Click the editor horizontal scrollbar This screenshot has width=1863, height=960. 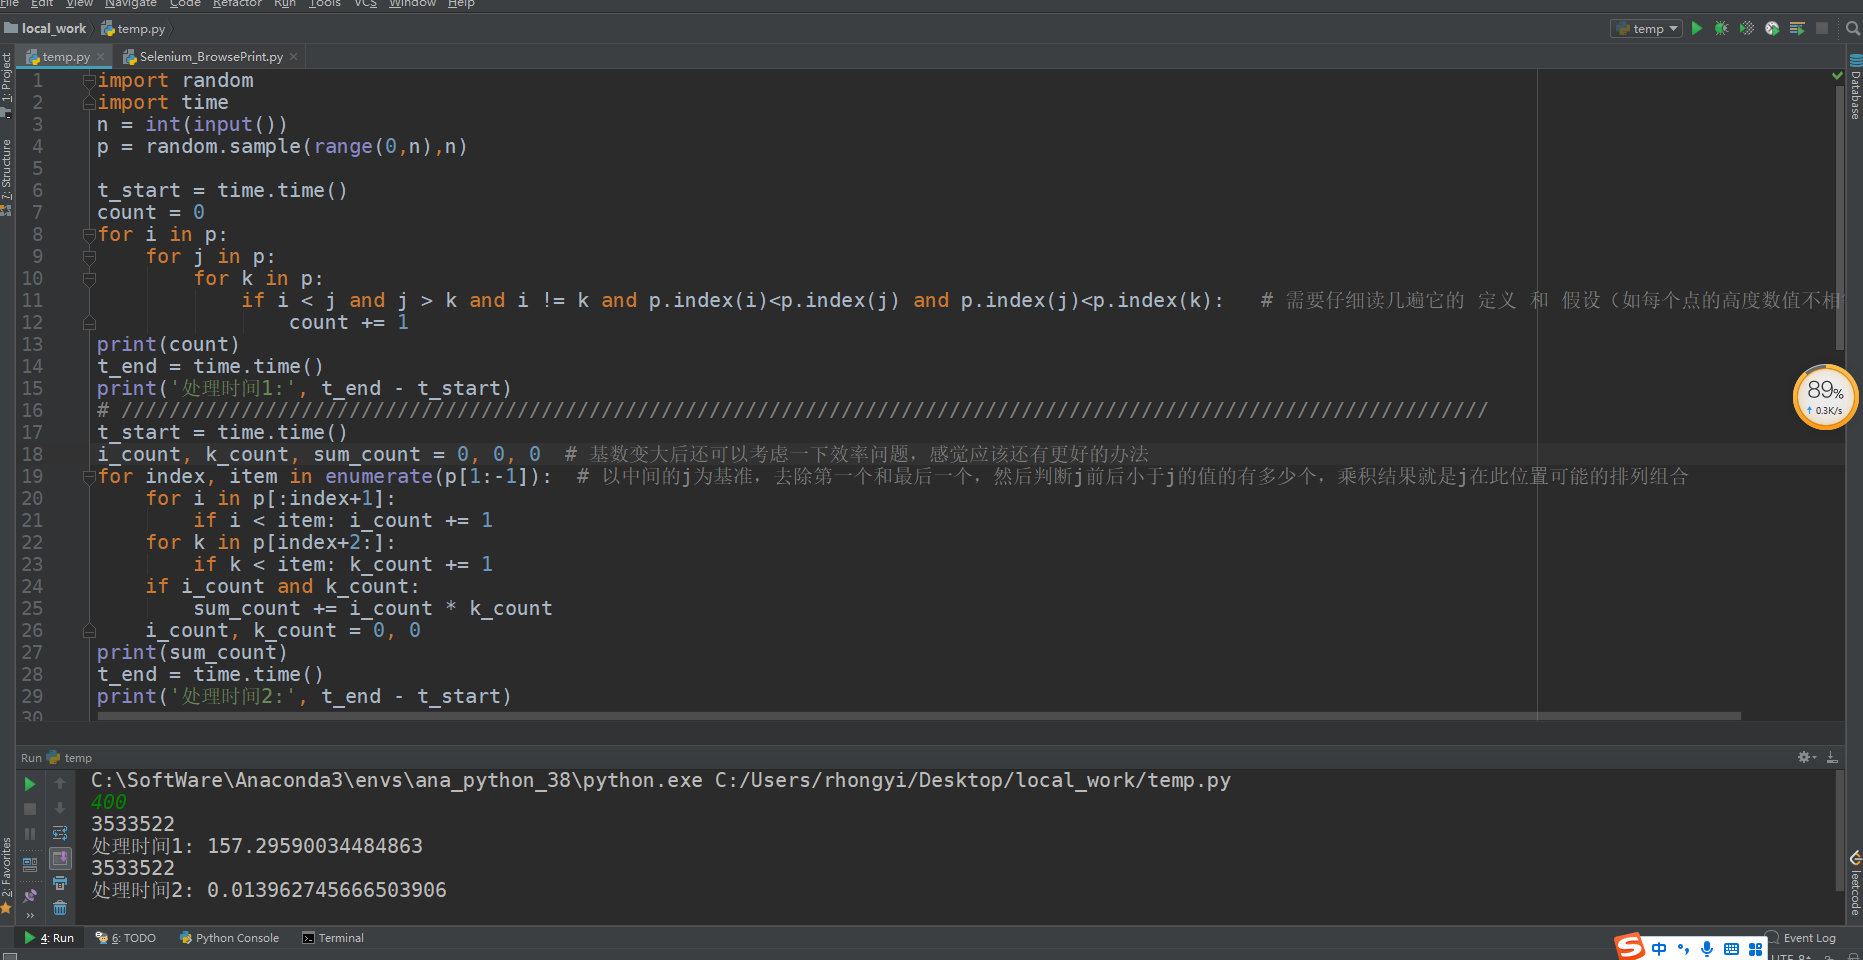[x=920, y=716]
